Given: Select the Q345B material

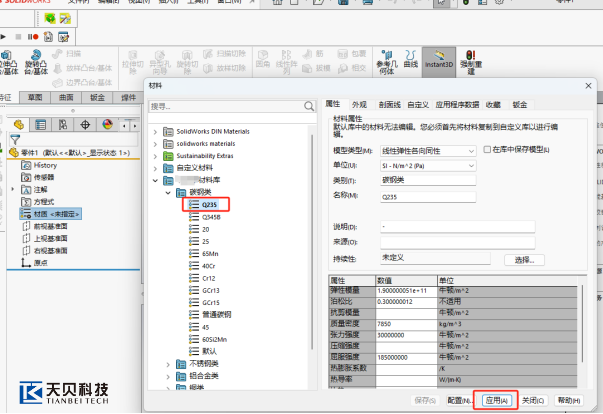Looking at the screenshot, I should [211, 217].
